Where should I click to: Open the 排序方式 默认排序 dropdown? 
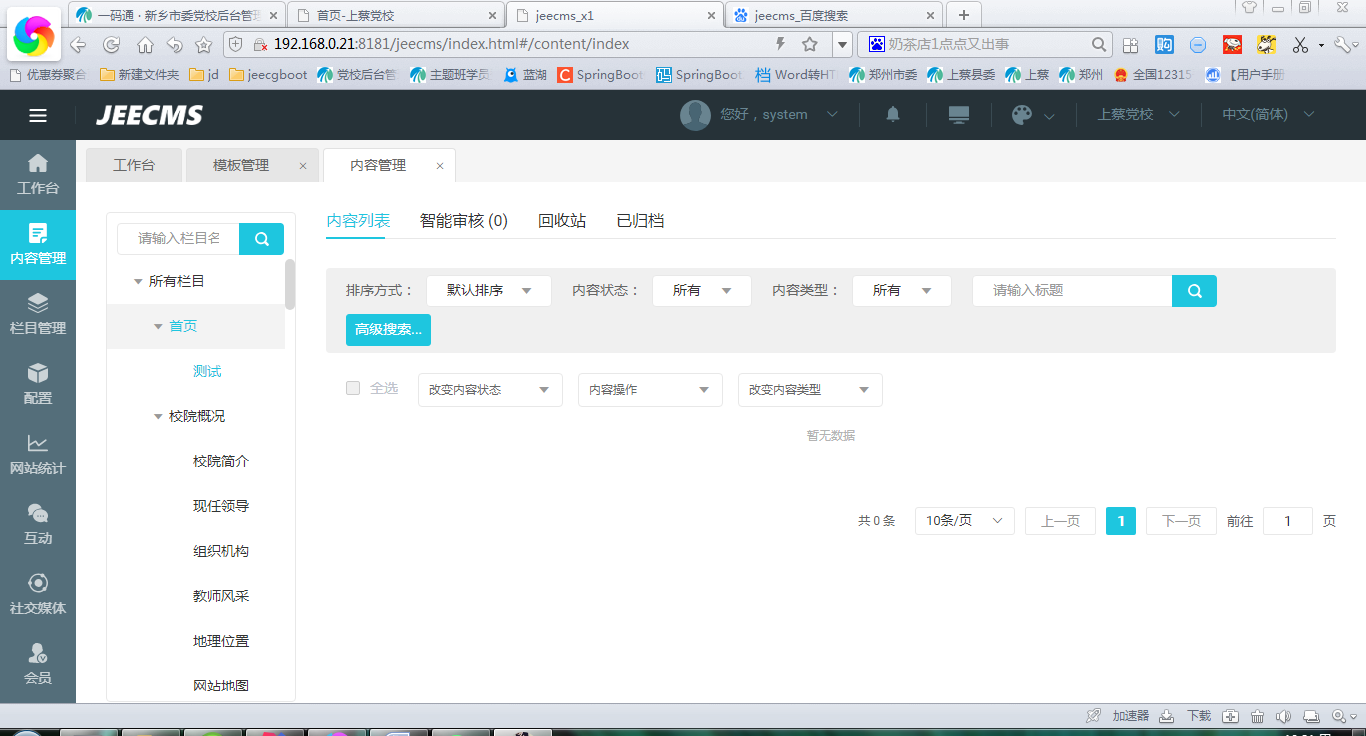pos(488,291)
